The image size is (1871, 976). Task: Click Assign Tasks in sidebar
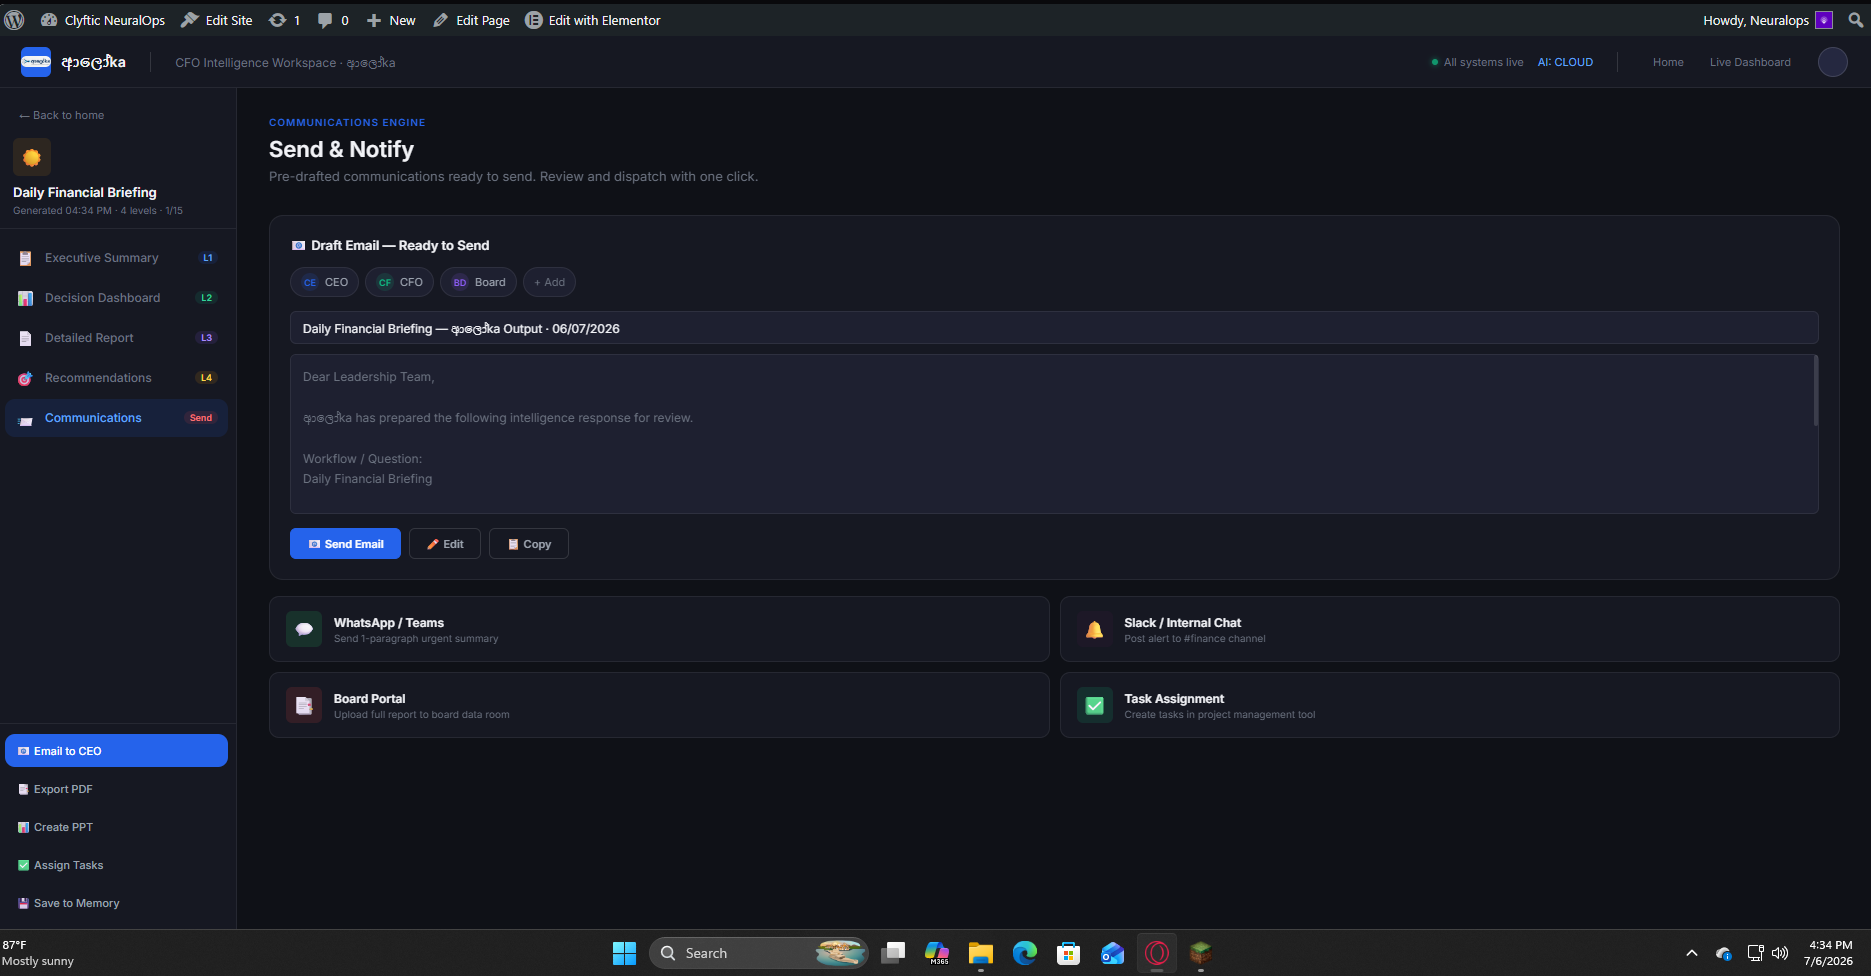click(116, 865)
